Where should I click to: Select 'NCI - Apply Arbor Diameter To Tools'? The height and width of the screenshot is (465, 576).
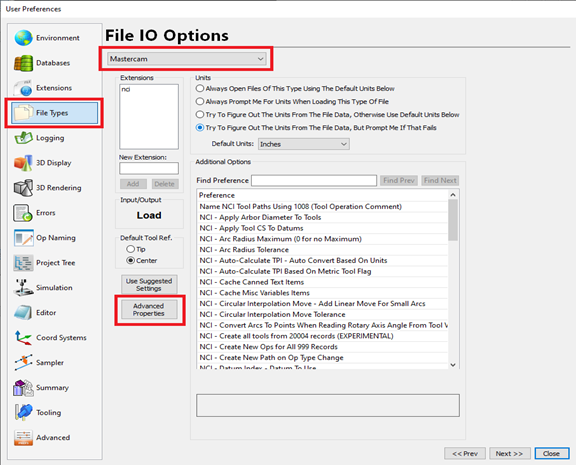(323, 217)
